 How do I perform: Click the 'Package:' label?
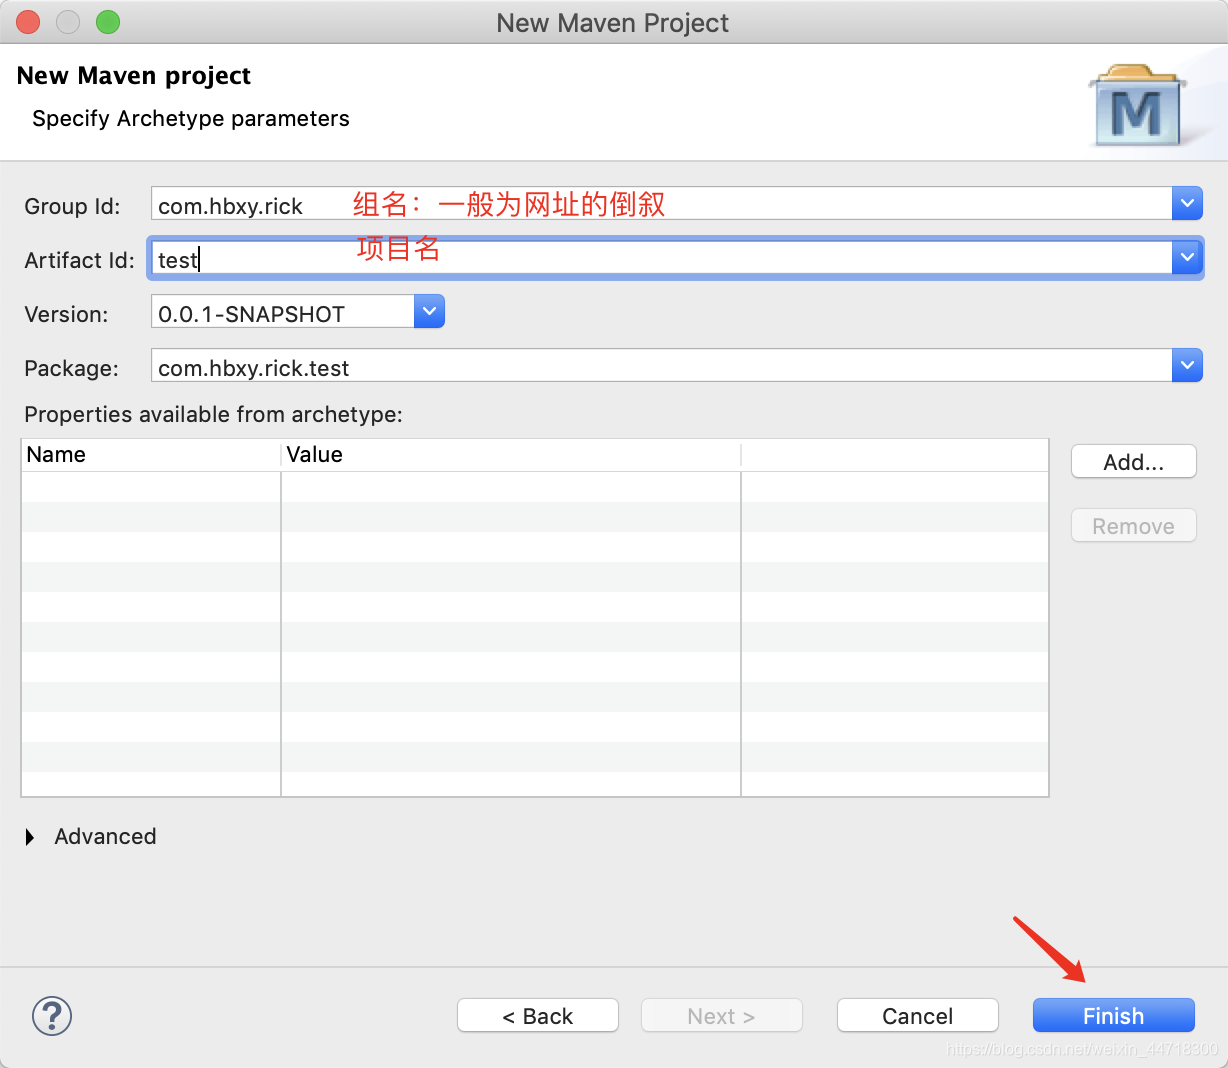[71, 368]
